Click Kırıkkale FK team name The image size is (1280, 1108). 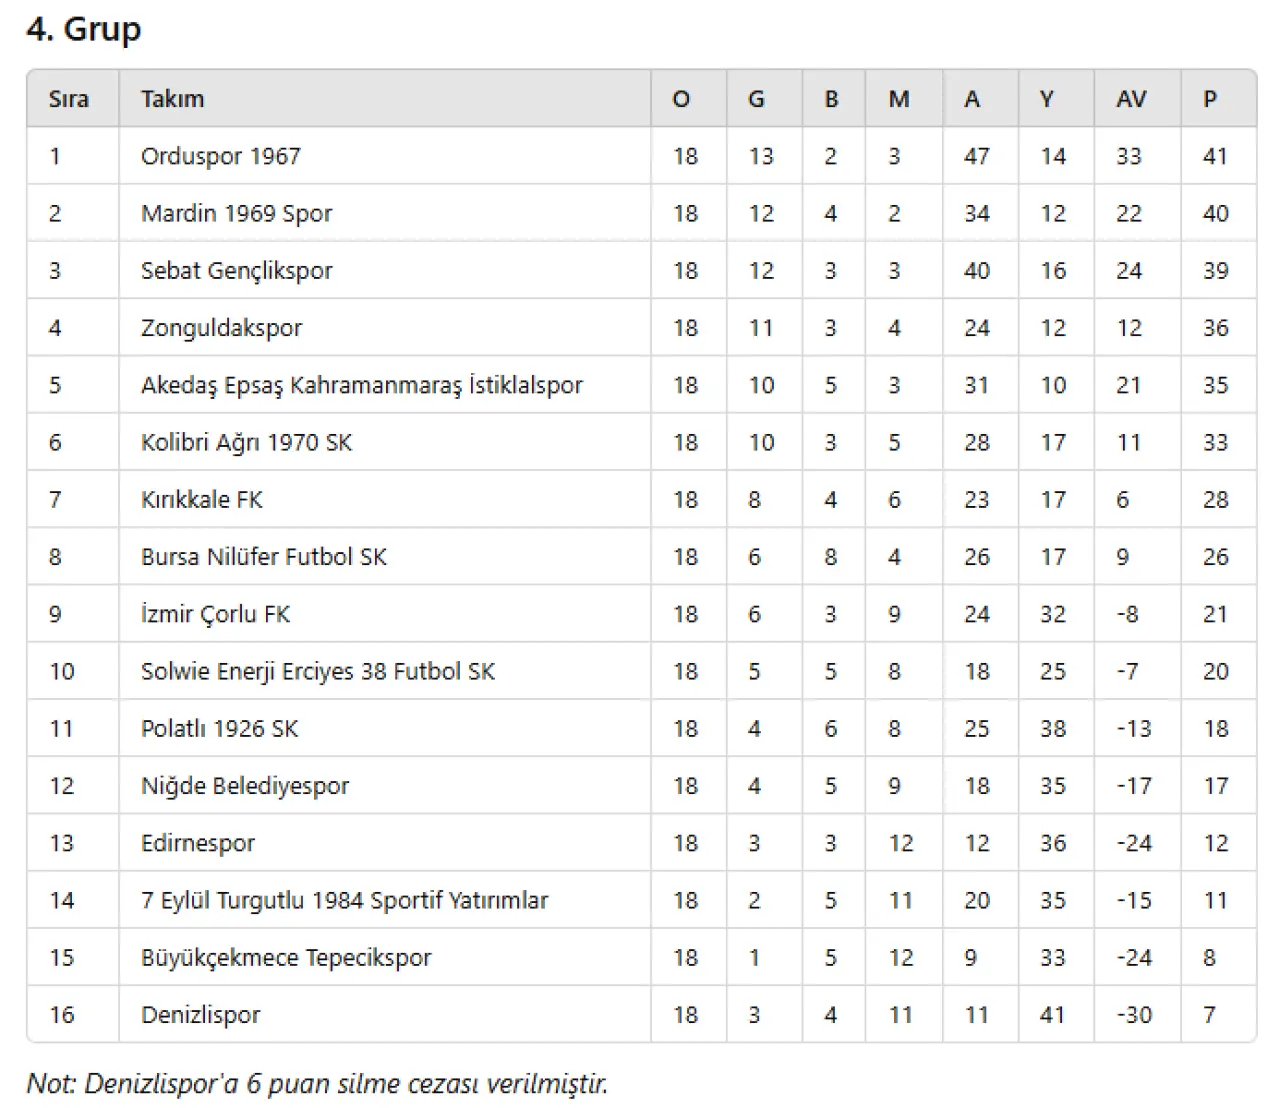[201, 500]
